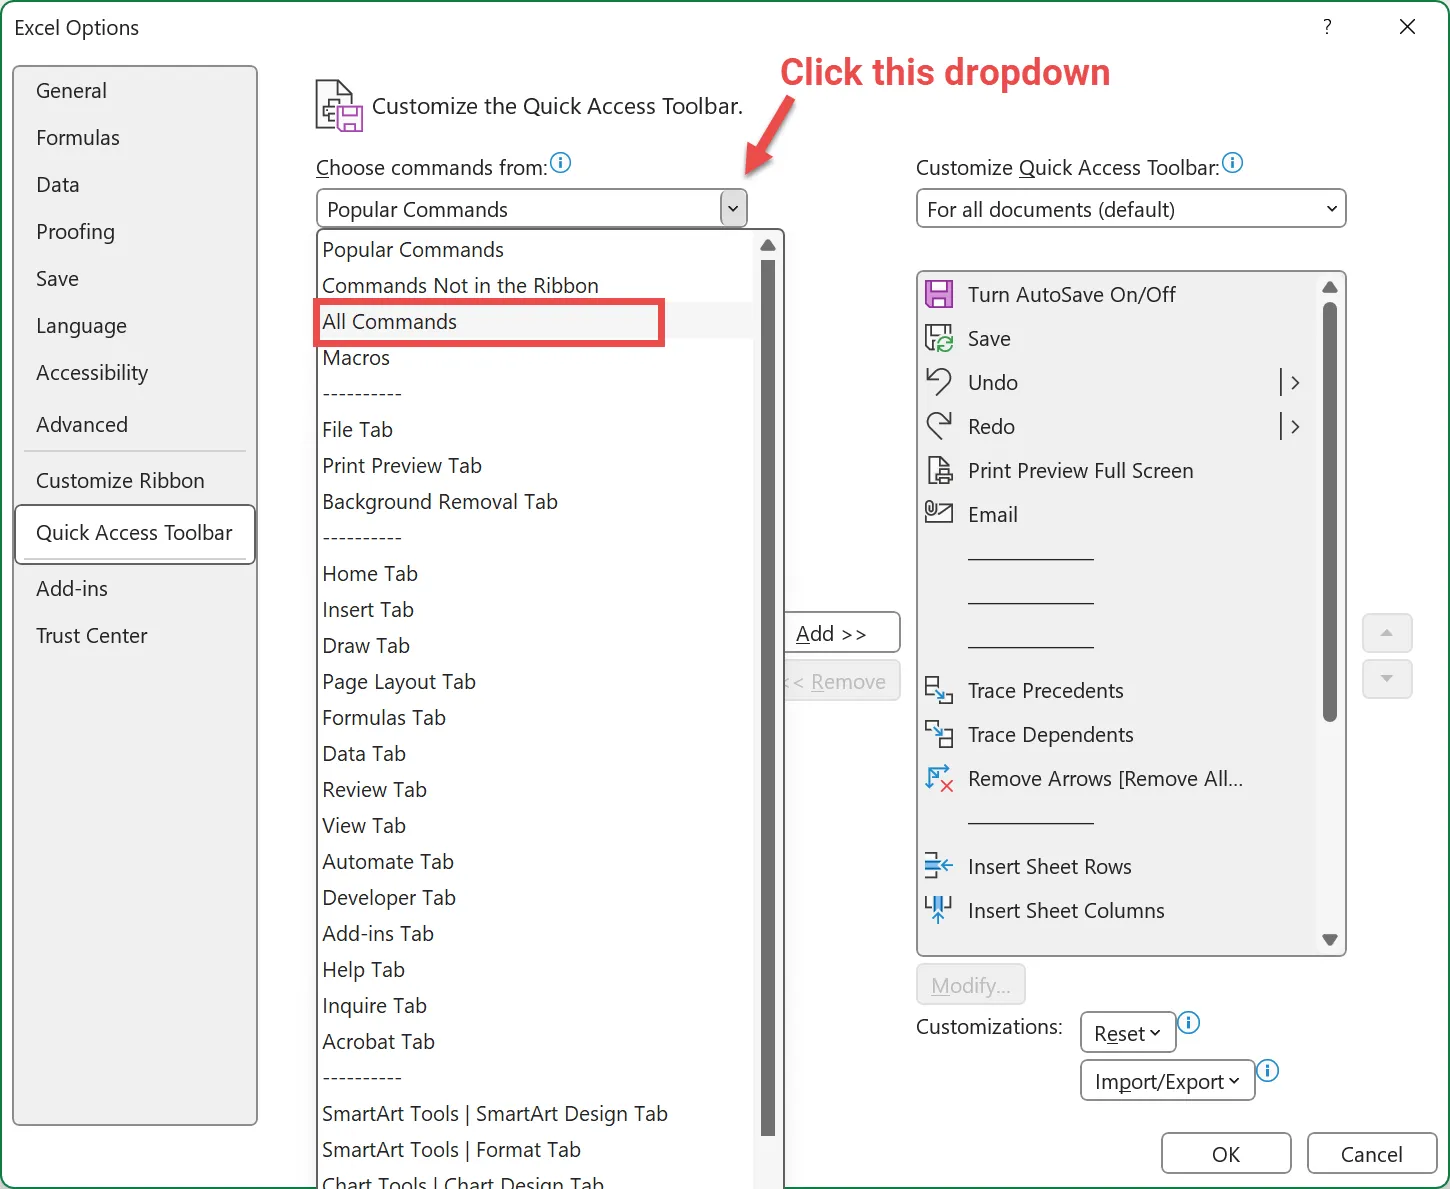The height and width of the screenshot is (1189, 1450).
Task: Open the Reset dropdown button
Action: (1127, 1033)
